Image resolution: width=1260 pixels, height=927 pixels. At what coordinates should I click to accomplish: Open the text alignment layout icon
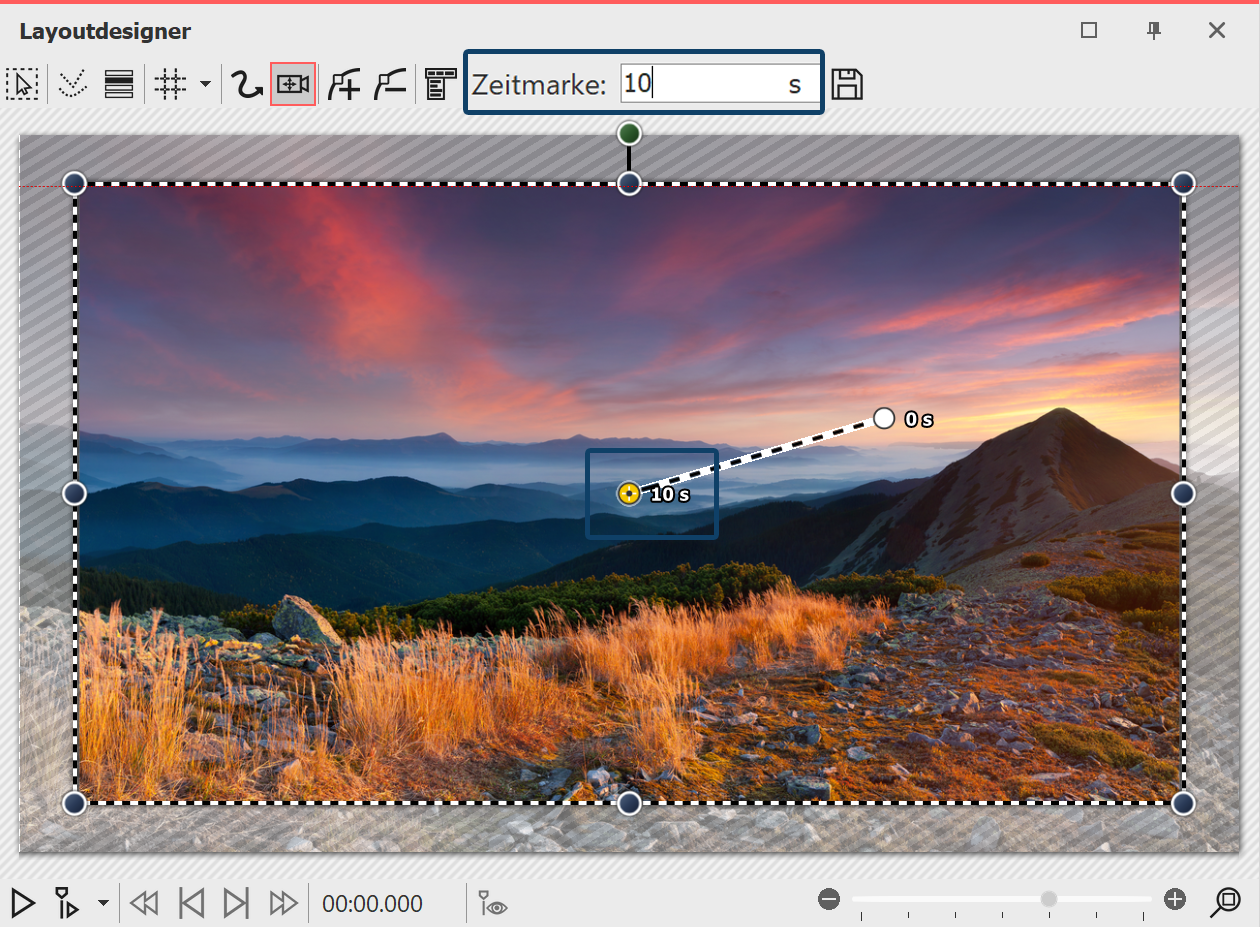(440, 85)
